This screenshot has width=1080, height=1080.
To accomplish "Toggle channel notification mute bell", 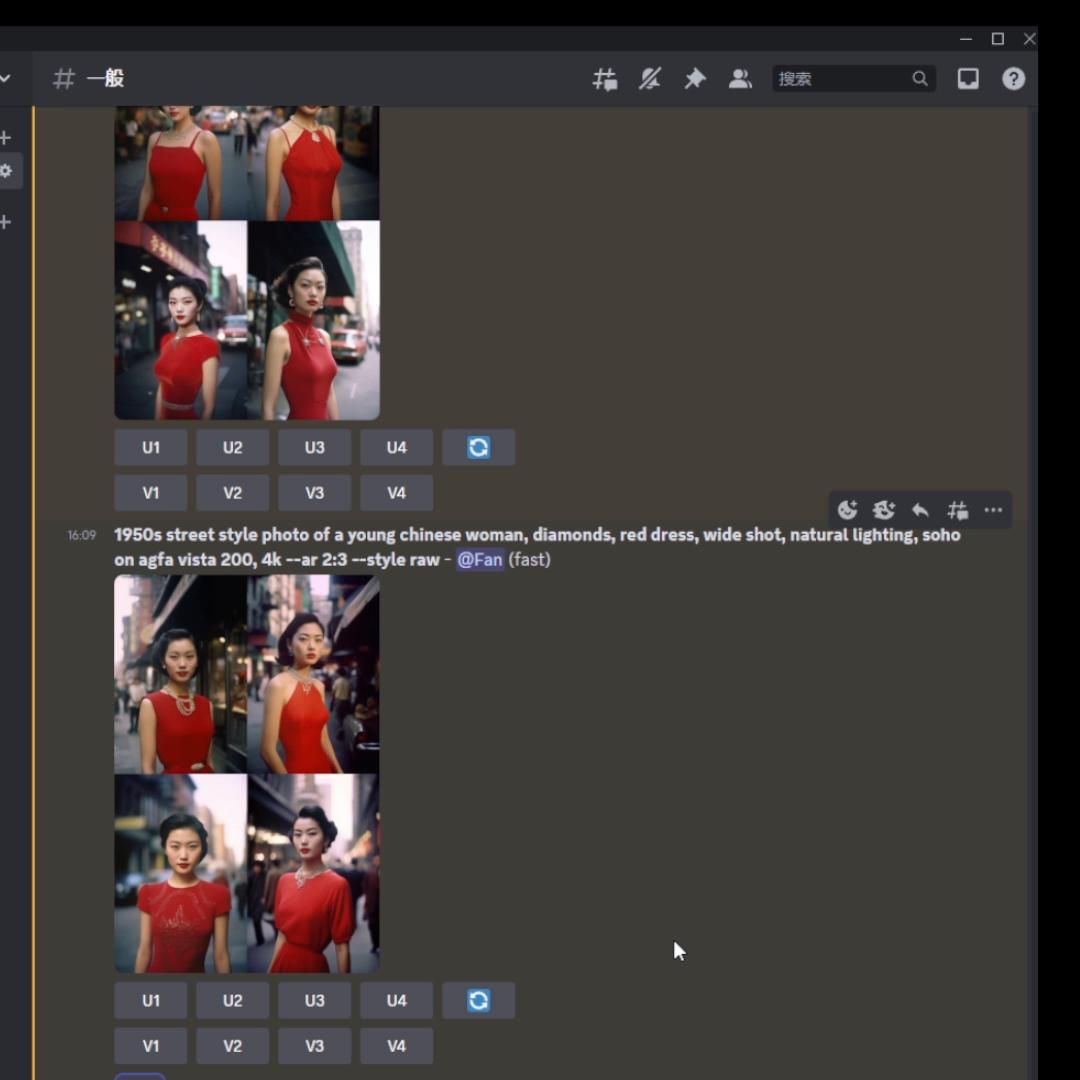I will (x=650, y=79).
